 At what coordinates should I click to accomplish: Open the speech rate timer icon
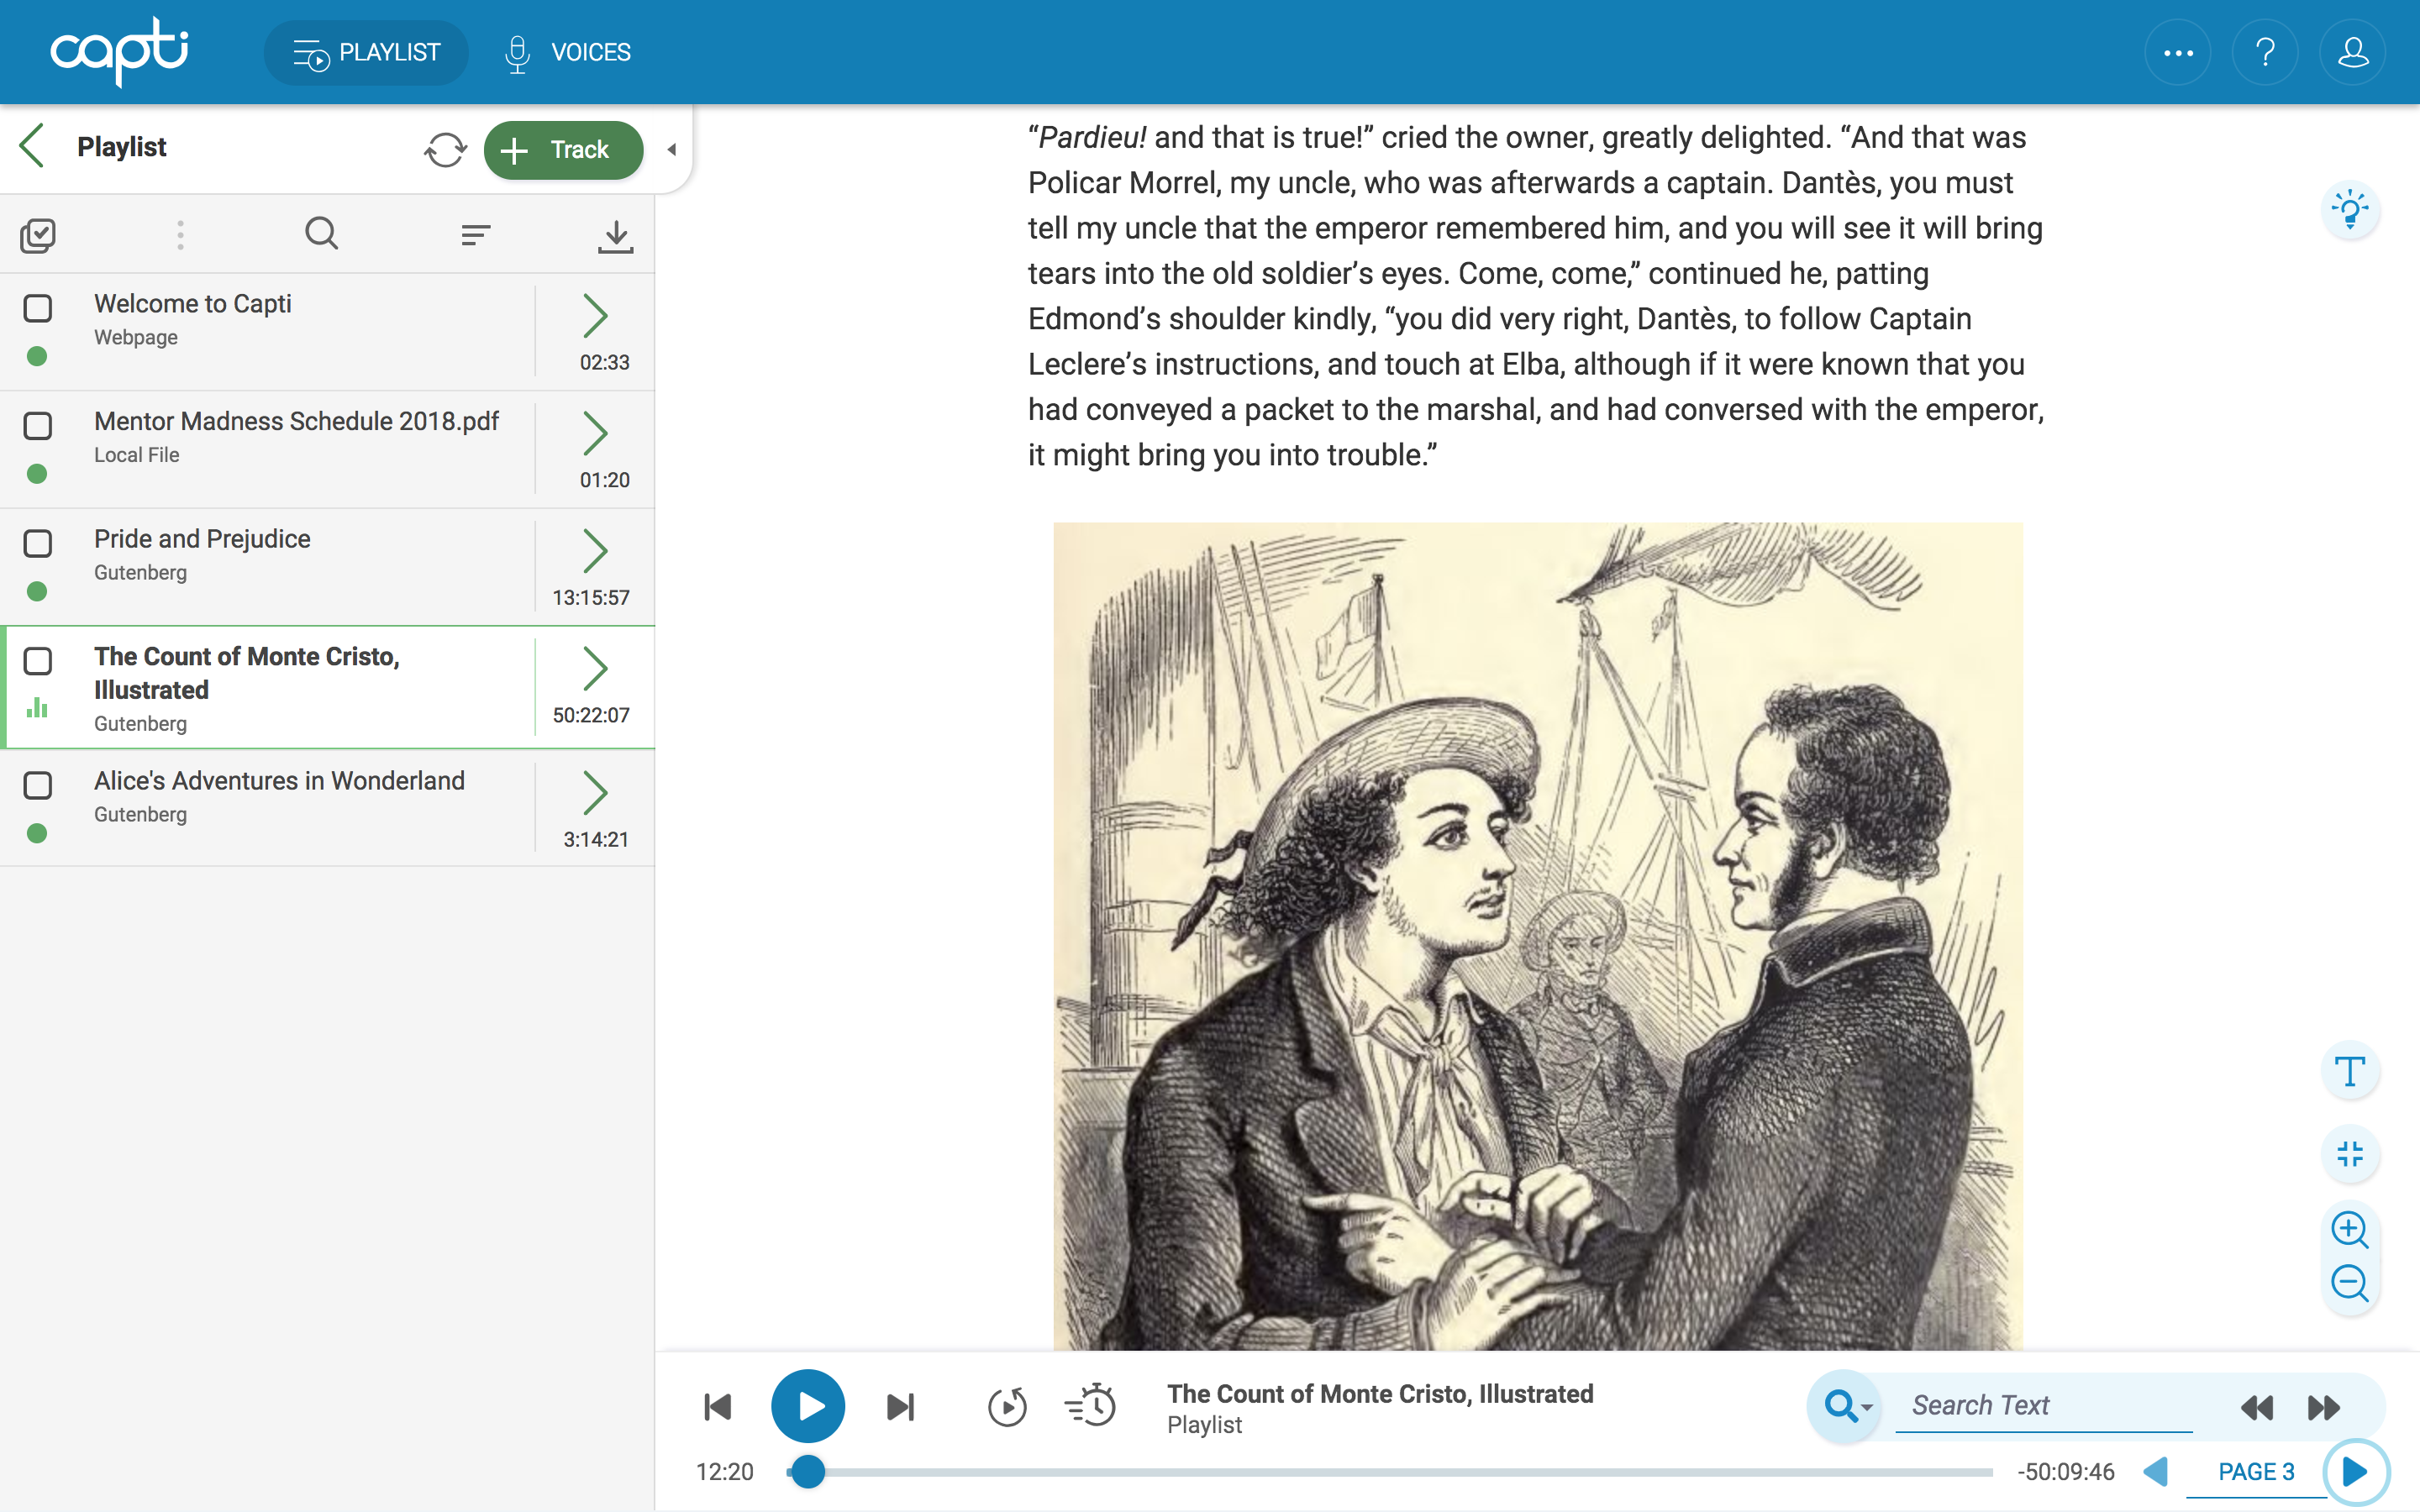tap(1091, 1405)
